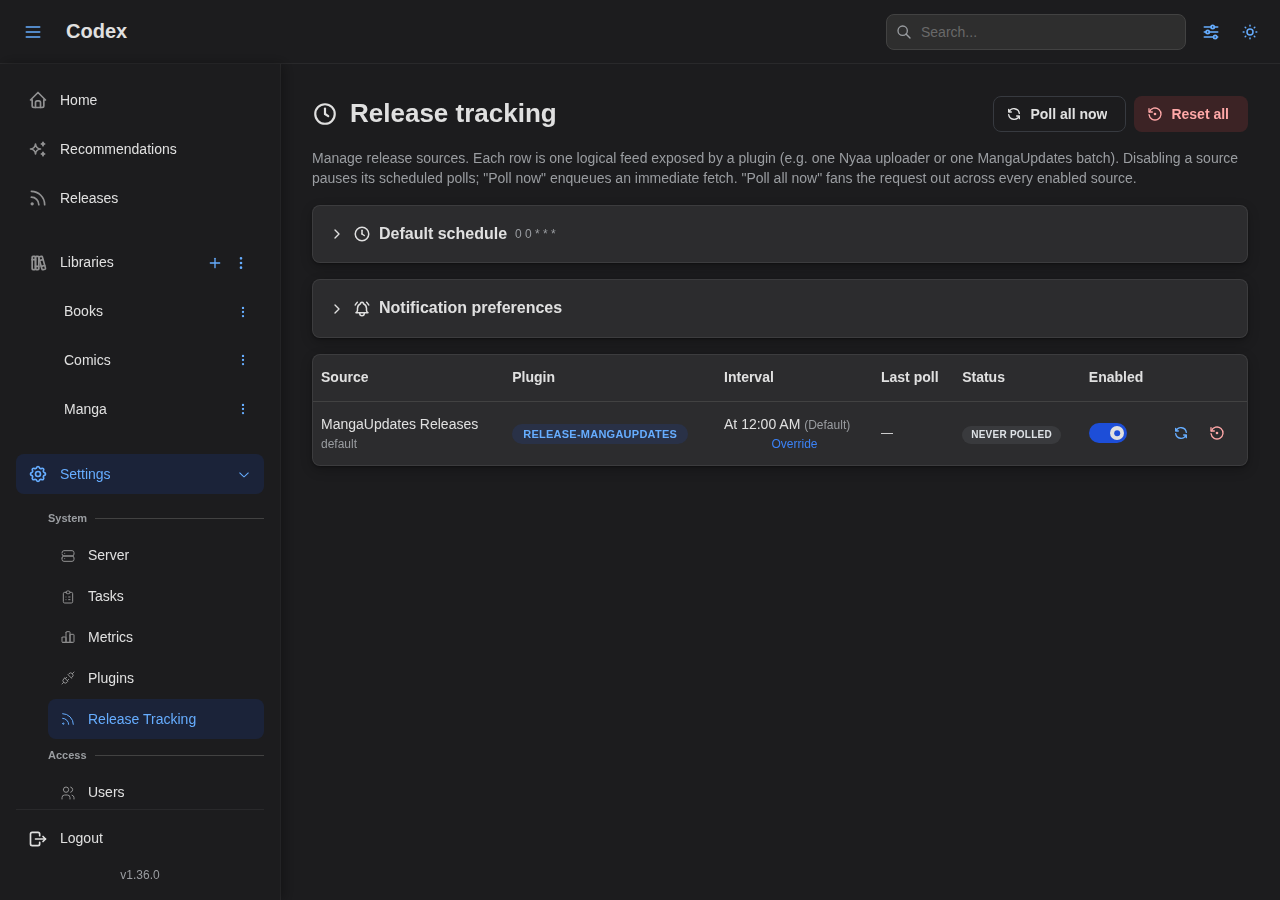Click the Status column header
The image size is (1280, 900).
pos(983,377)
